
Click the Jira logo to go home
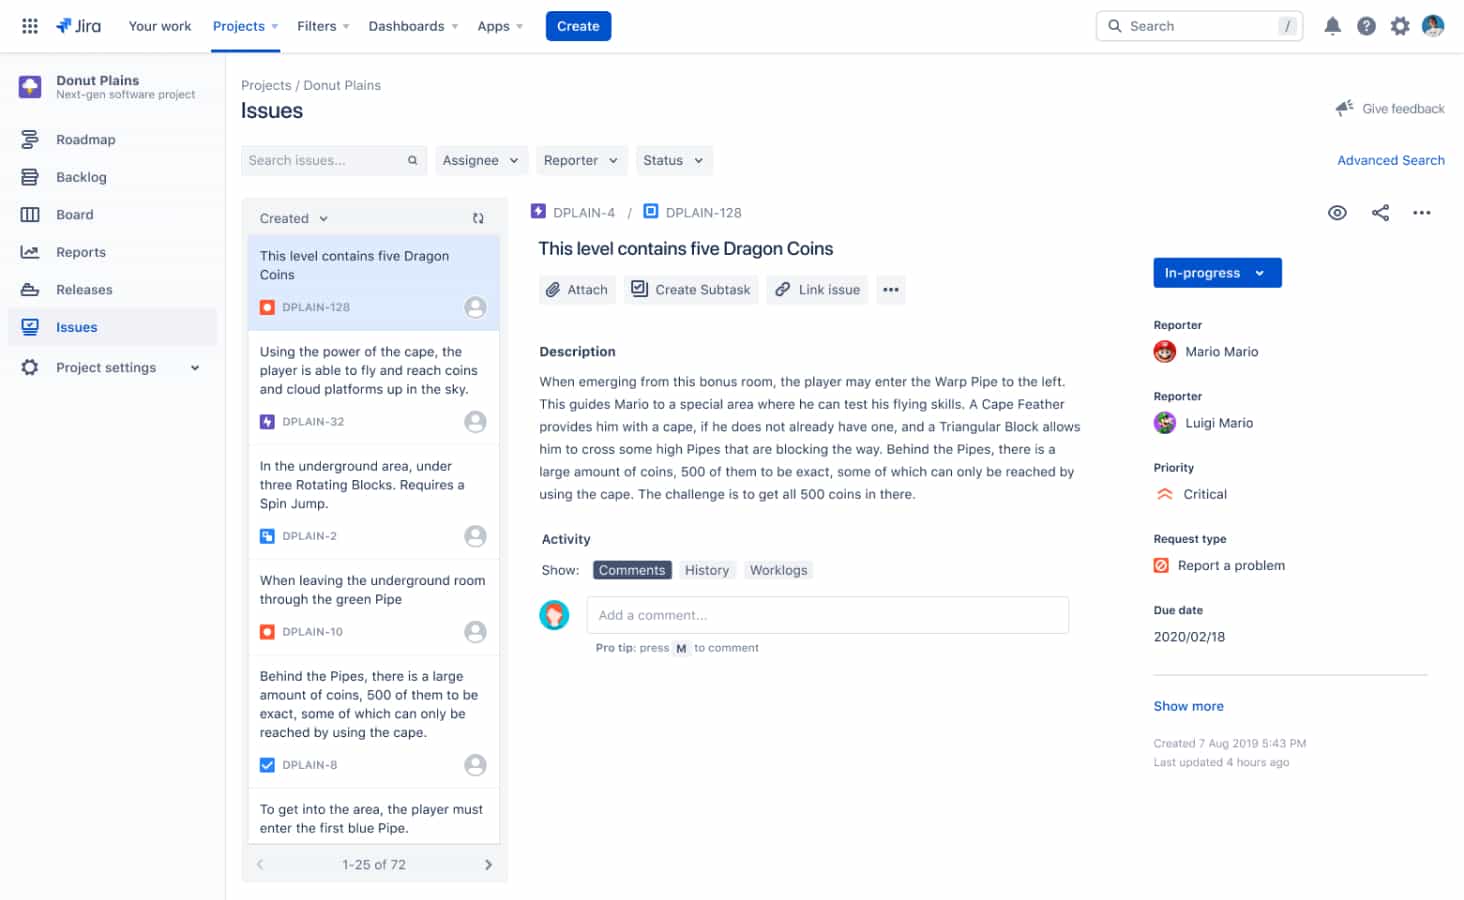click(78, 25)
